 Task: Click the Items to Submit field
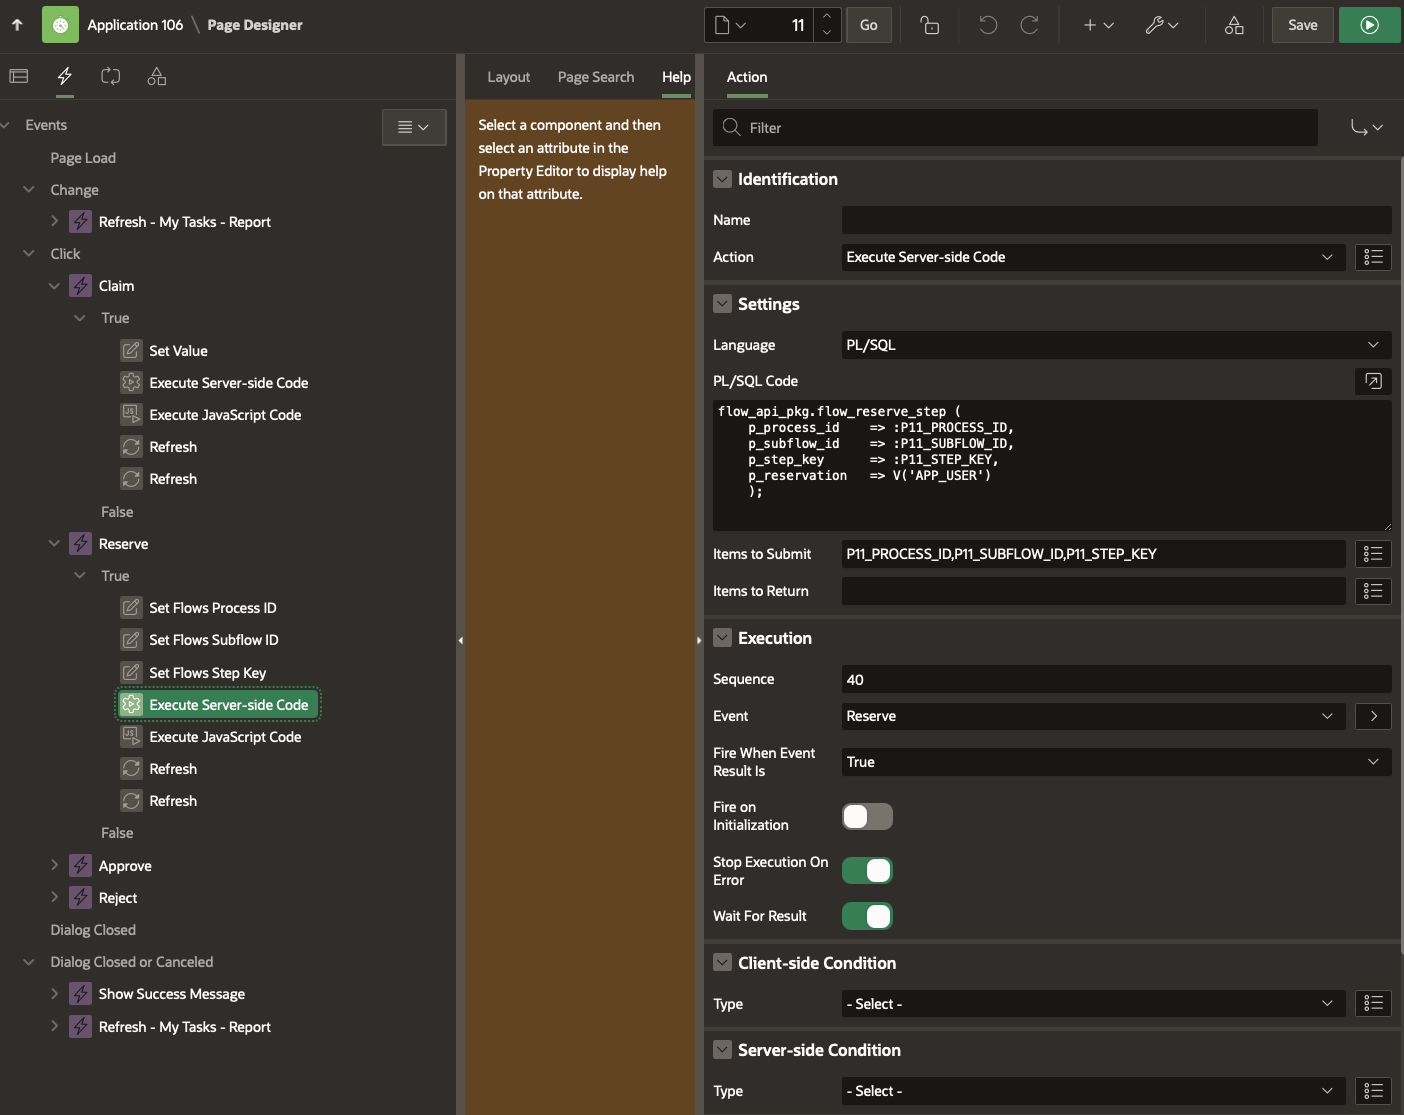1093,554
